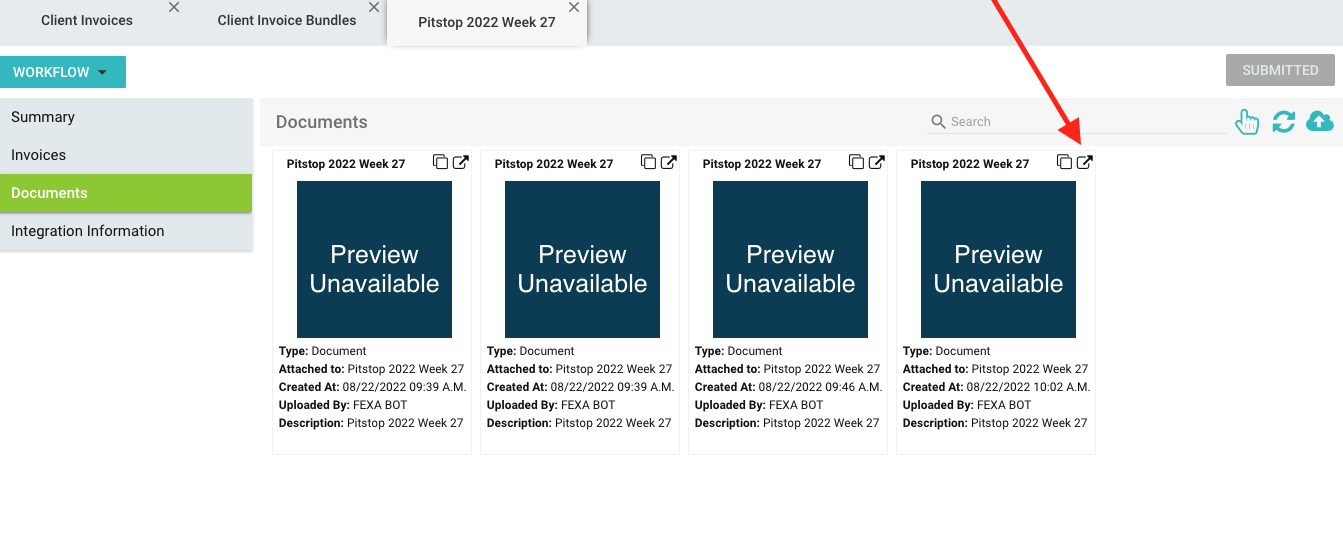Click the SUBMITTED status button
1343x558 pixels.
(1280, 70)
